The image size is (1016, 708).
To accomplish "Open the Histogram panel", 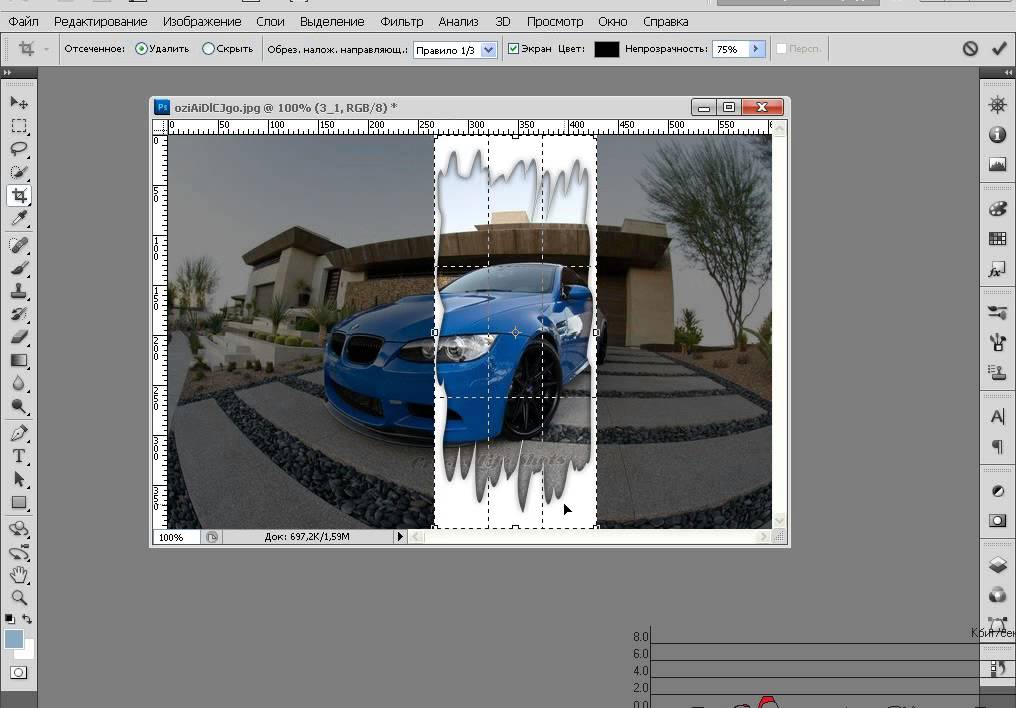I will click(997, 164).
